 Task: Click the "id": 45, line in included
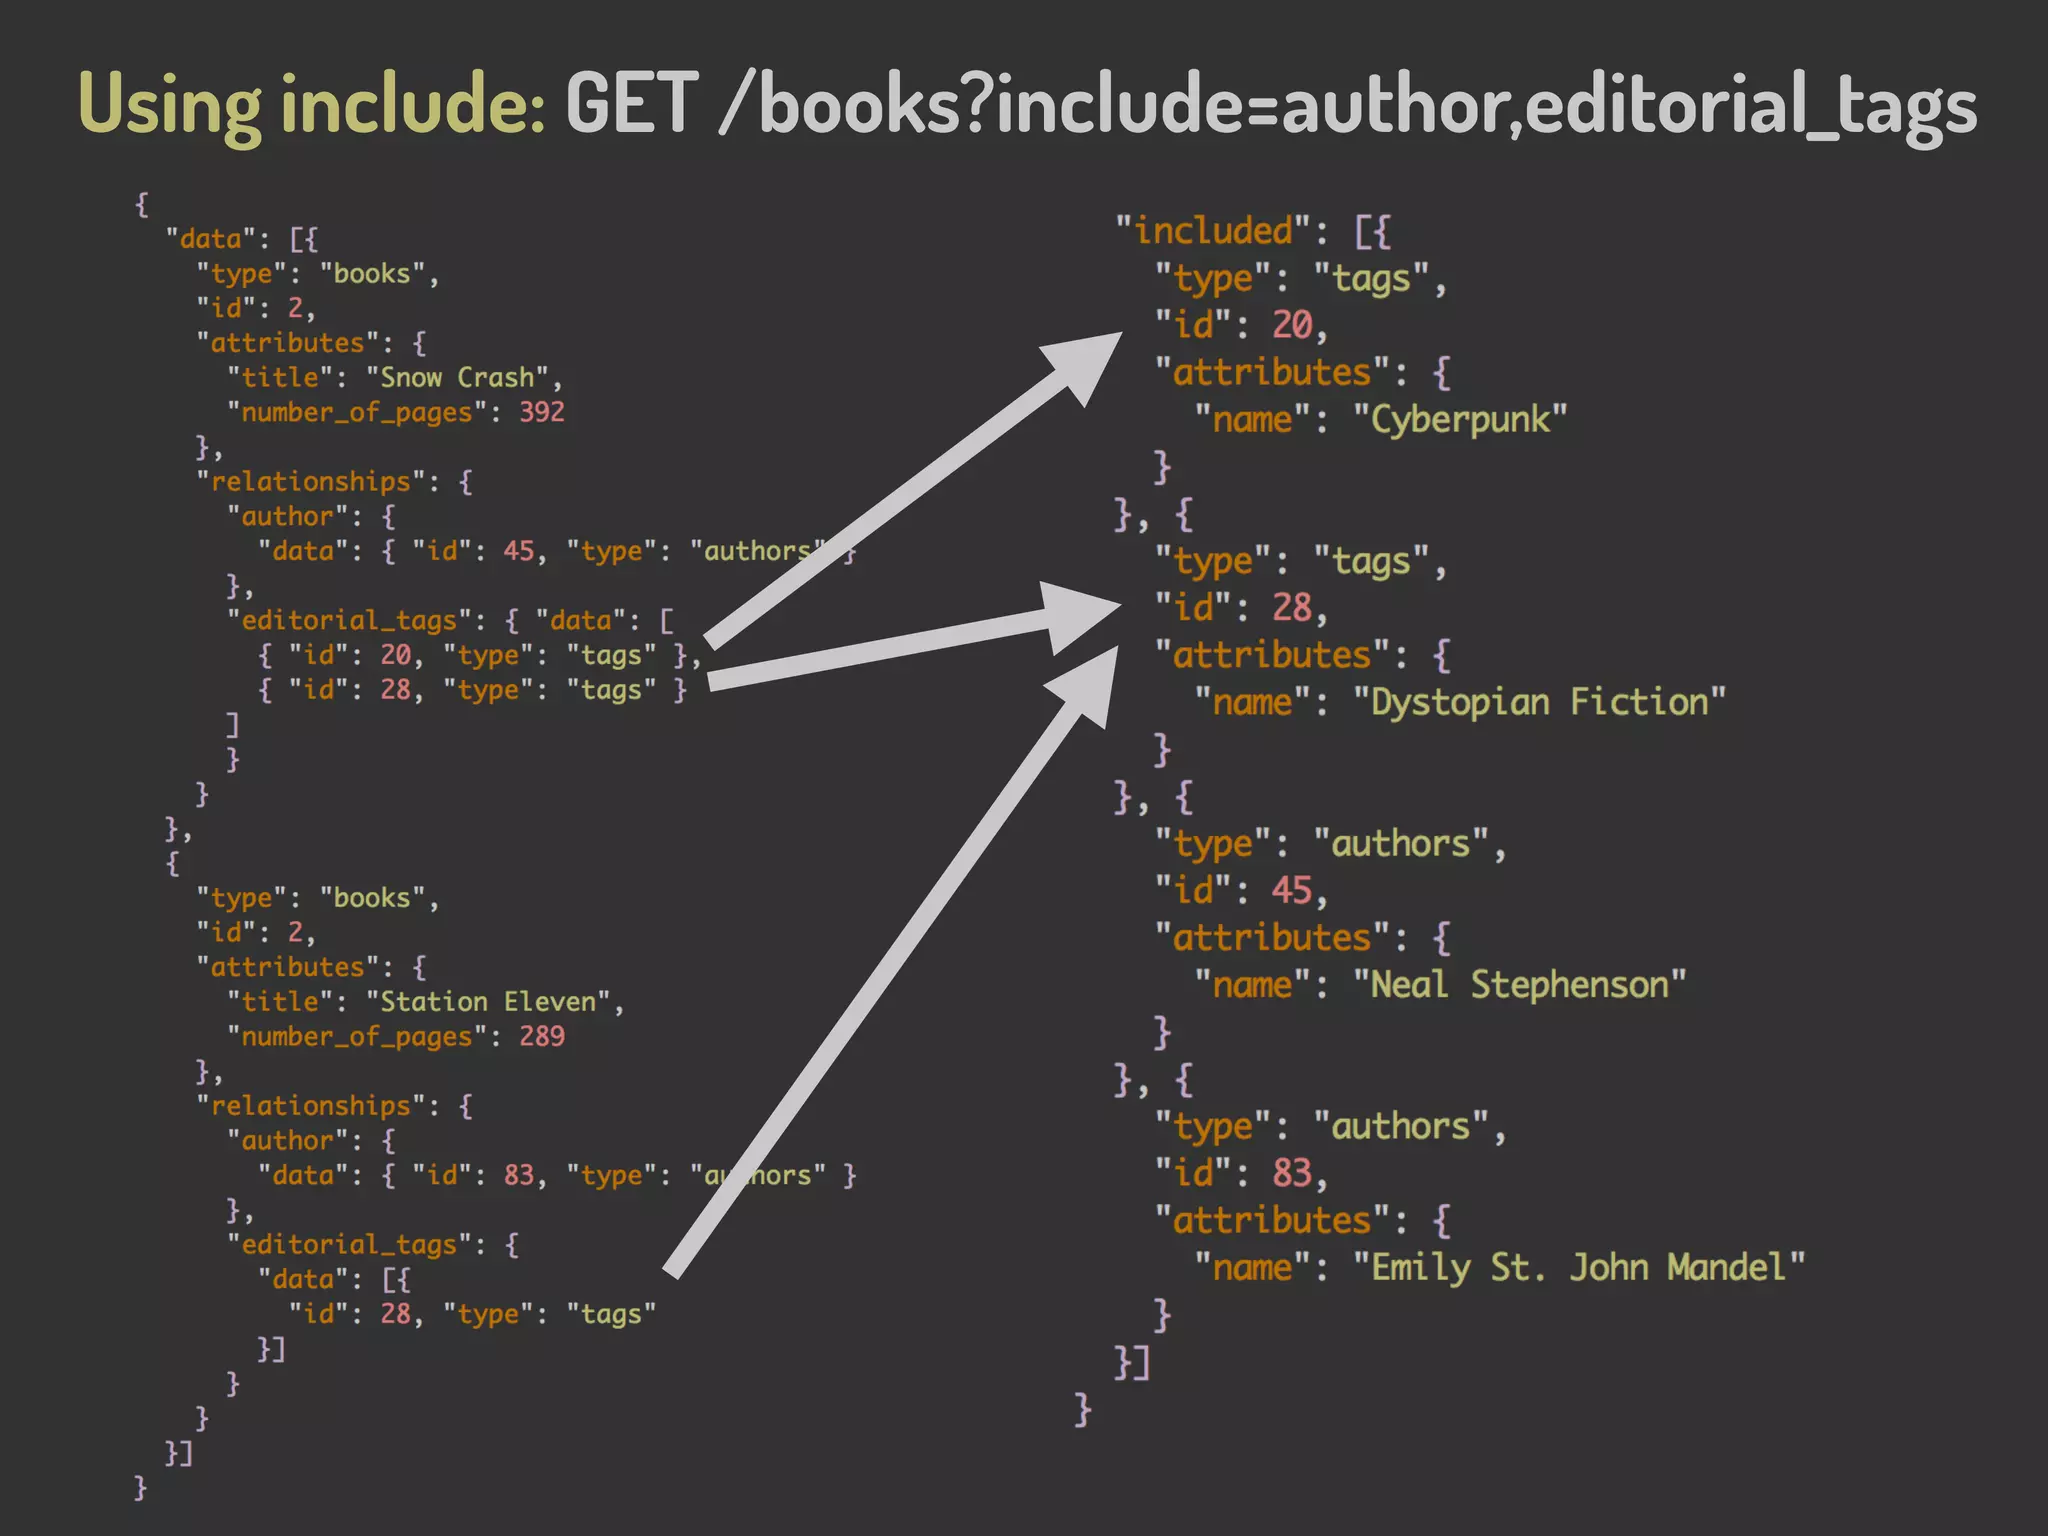1241,891
